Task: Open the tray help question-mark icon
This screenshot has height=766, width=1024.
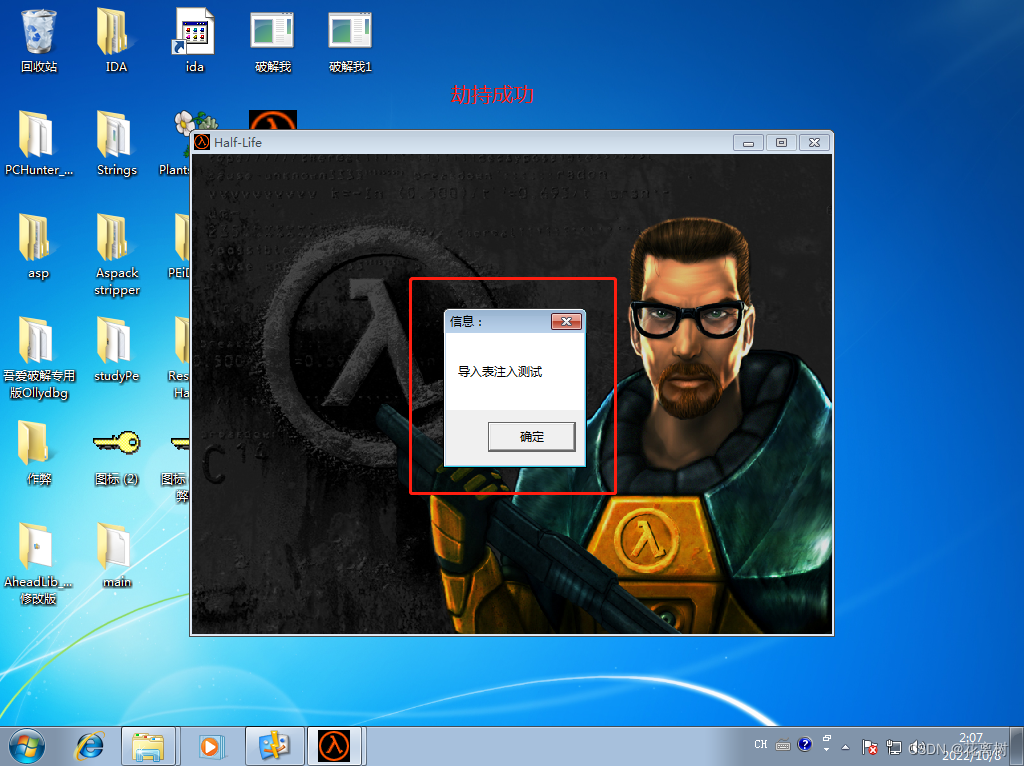Action: pyautogui.click(x=805, y=744)
